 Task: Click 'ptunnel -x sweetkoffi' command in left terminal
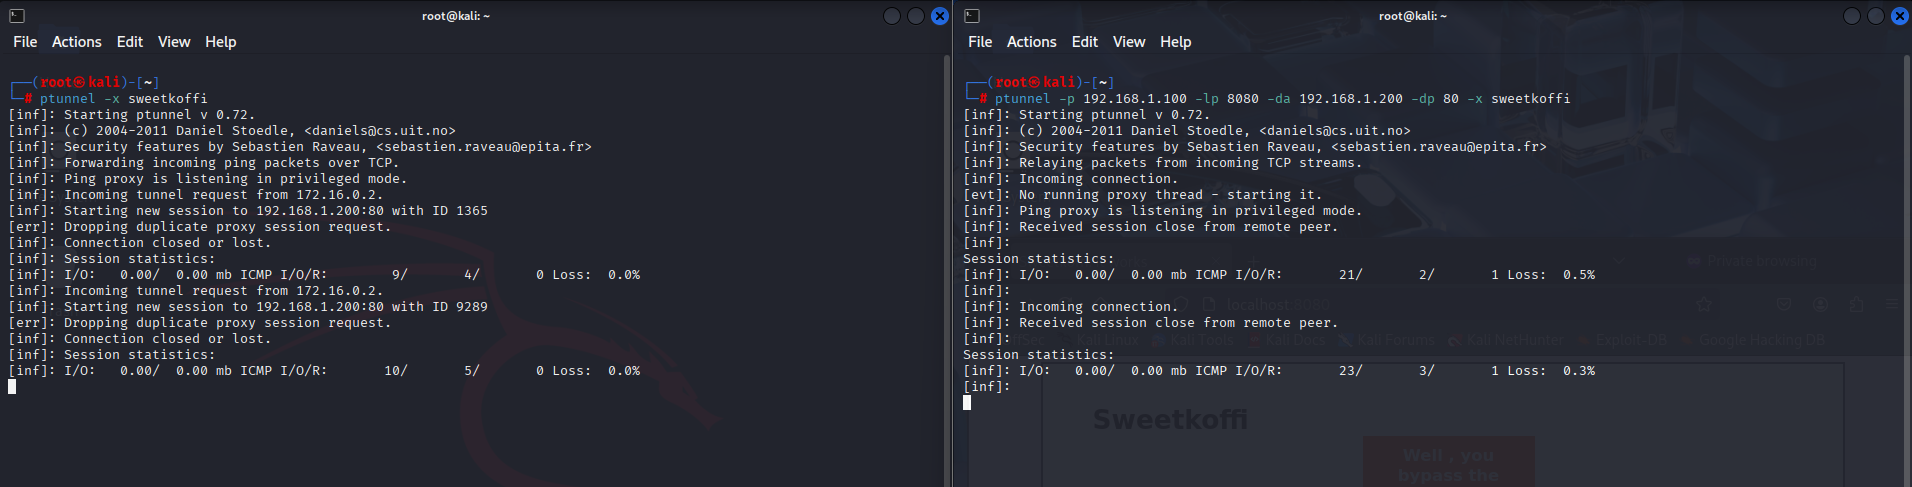[124, 99]
